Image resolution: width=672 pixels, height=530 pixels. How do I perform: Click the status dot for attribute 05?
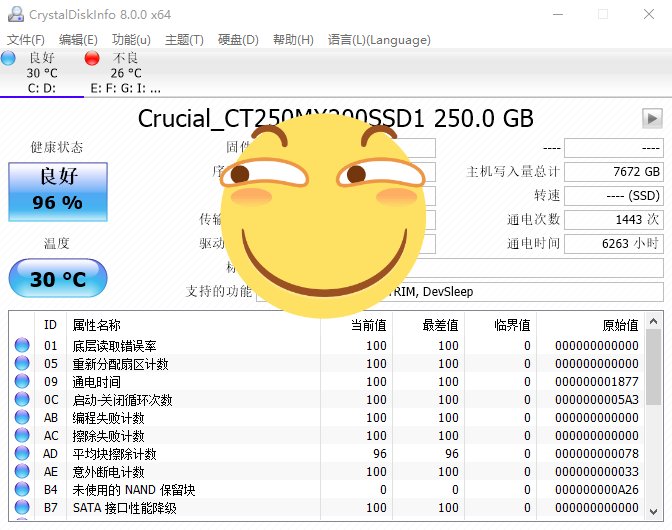pyautogui.click(x=22, y=363)
